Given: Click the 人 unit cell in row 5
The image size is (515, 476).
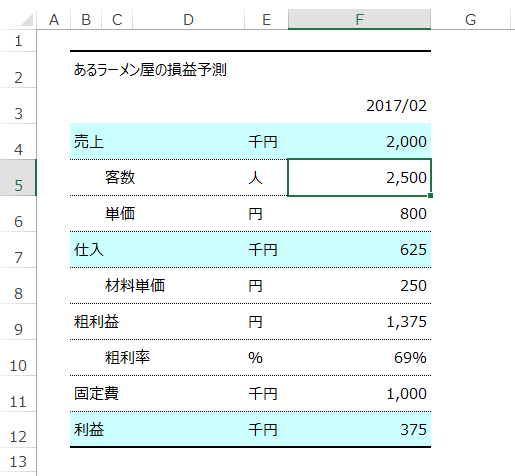Looking at the screenshot, I should (266, 178).
